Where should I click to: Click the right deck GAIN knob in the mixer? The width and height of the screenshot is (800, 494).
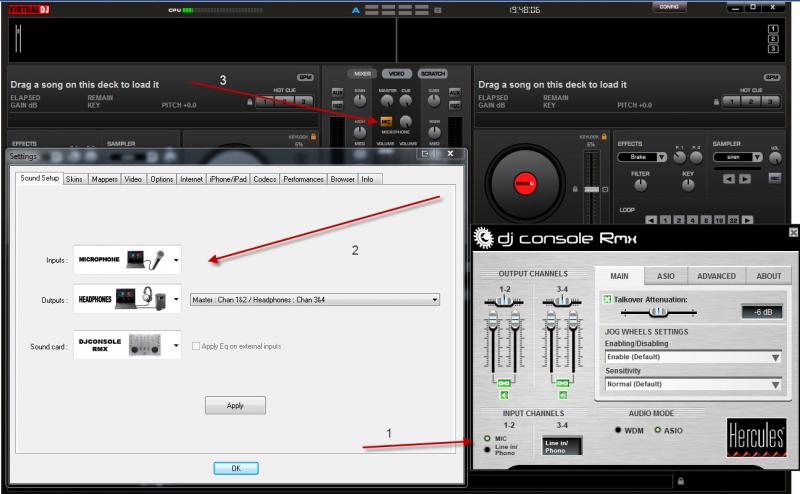point(434,101)
